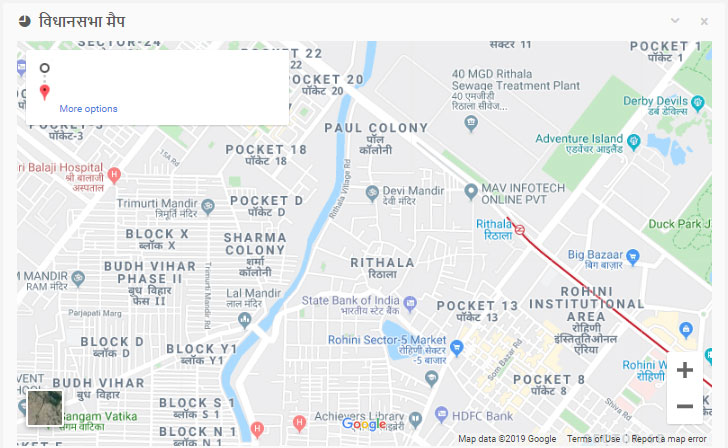Click the Devi Mandir temple marker
The height and width of the screenshot is (448, 728).
tap(372, 193)
